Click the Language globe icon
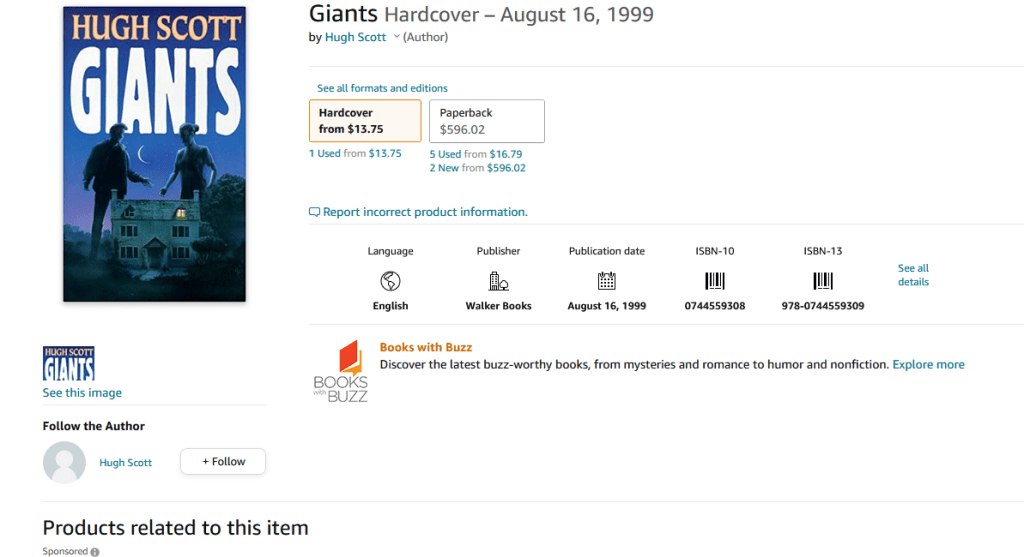This screenshot has height=557, width=1024. pyautogui.click(x=390, y=280)
